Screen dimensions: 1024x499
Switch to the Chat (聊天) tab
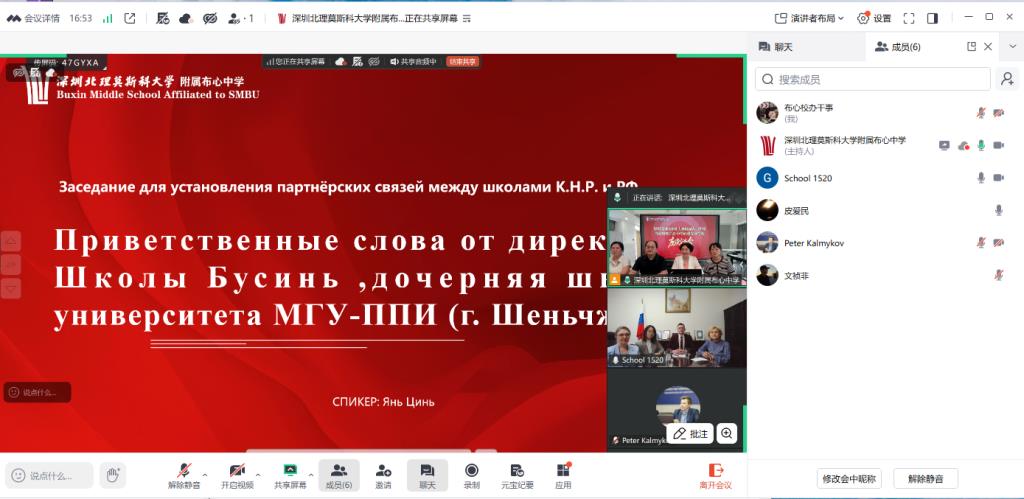coord(776,47)
